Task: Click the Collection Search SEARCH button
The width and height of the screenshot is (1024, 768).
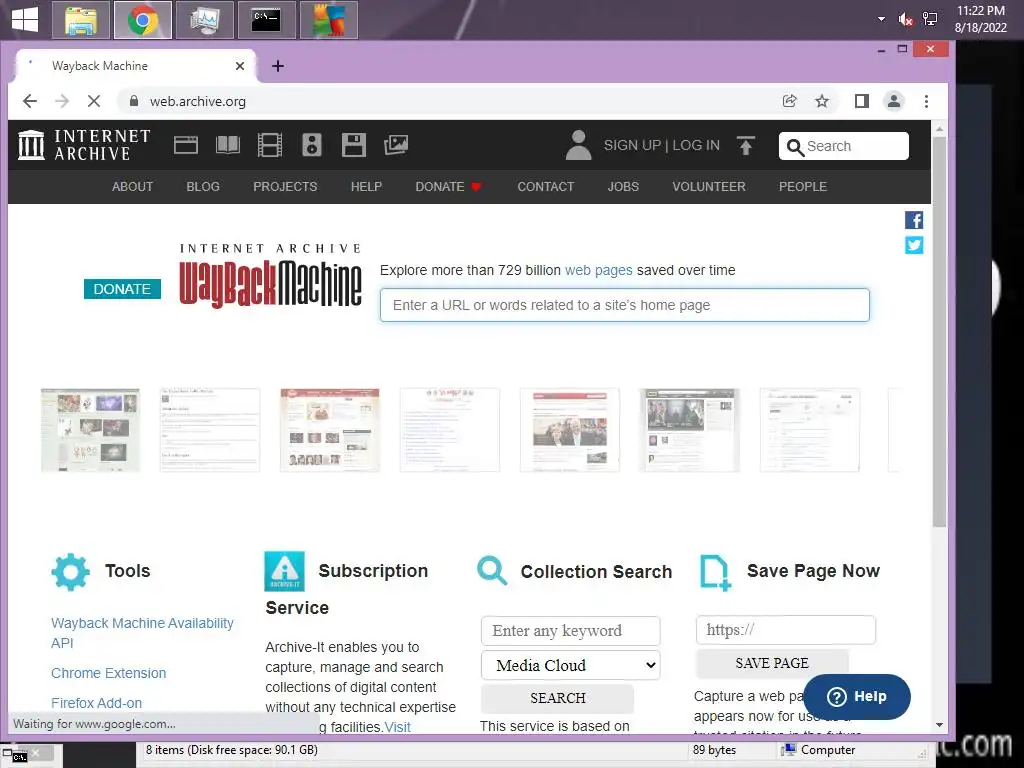Action: 558,698
